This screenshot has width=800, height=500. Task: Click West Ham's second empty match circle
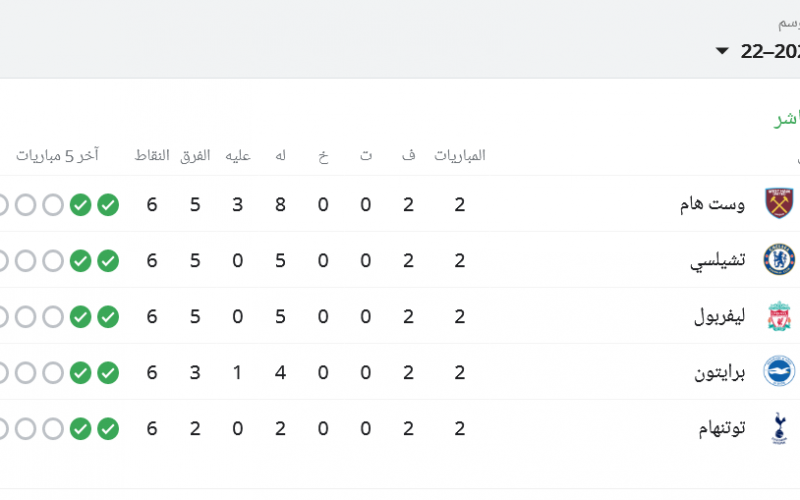[x=26, y=205]
